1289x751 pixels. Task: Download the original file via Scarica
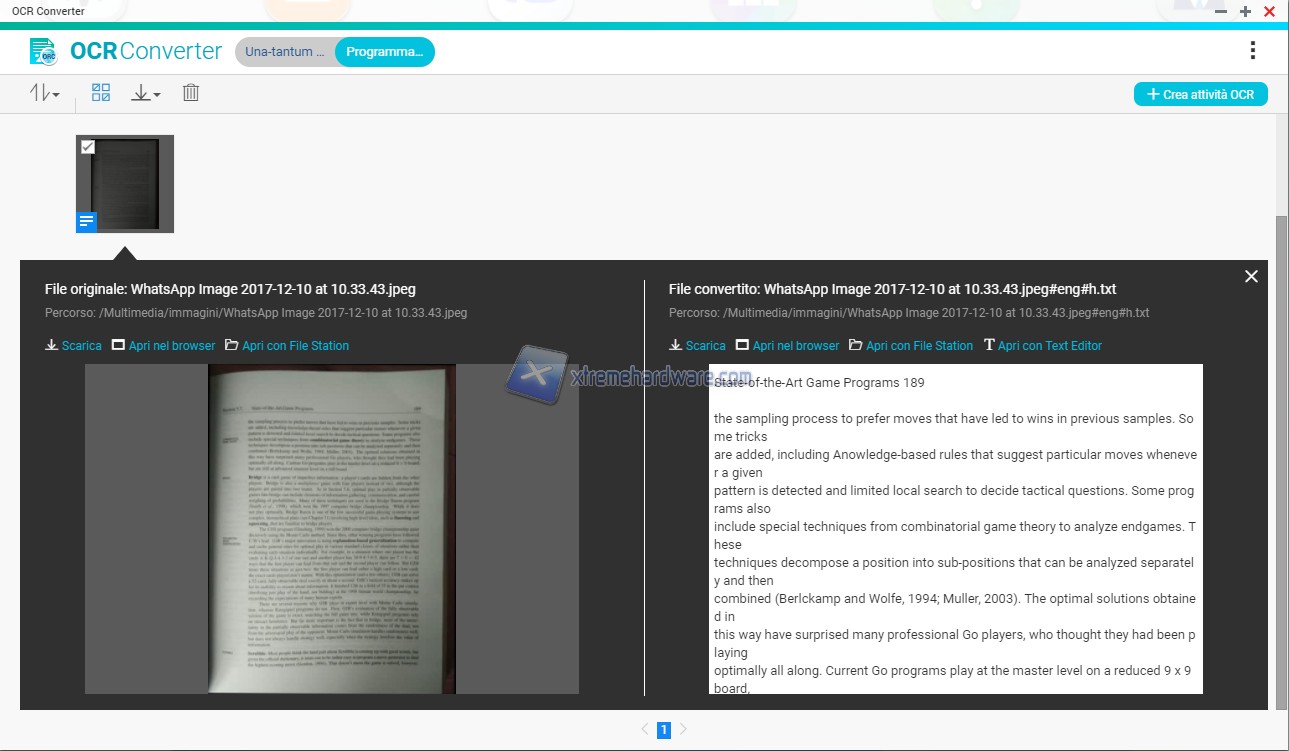click(73, 346)
